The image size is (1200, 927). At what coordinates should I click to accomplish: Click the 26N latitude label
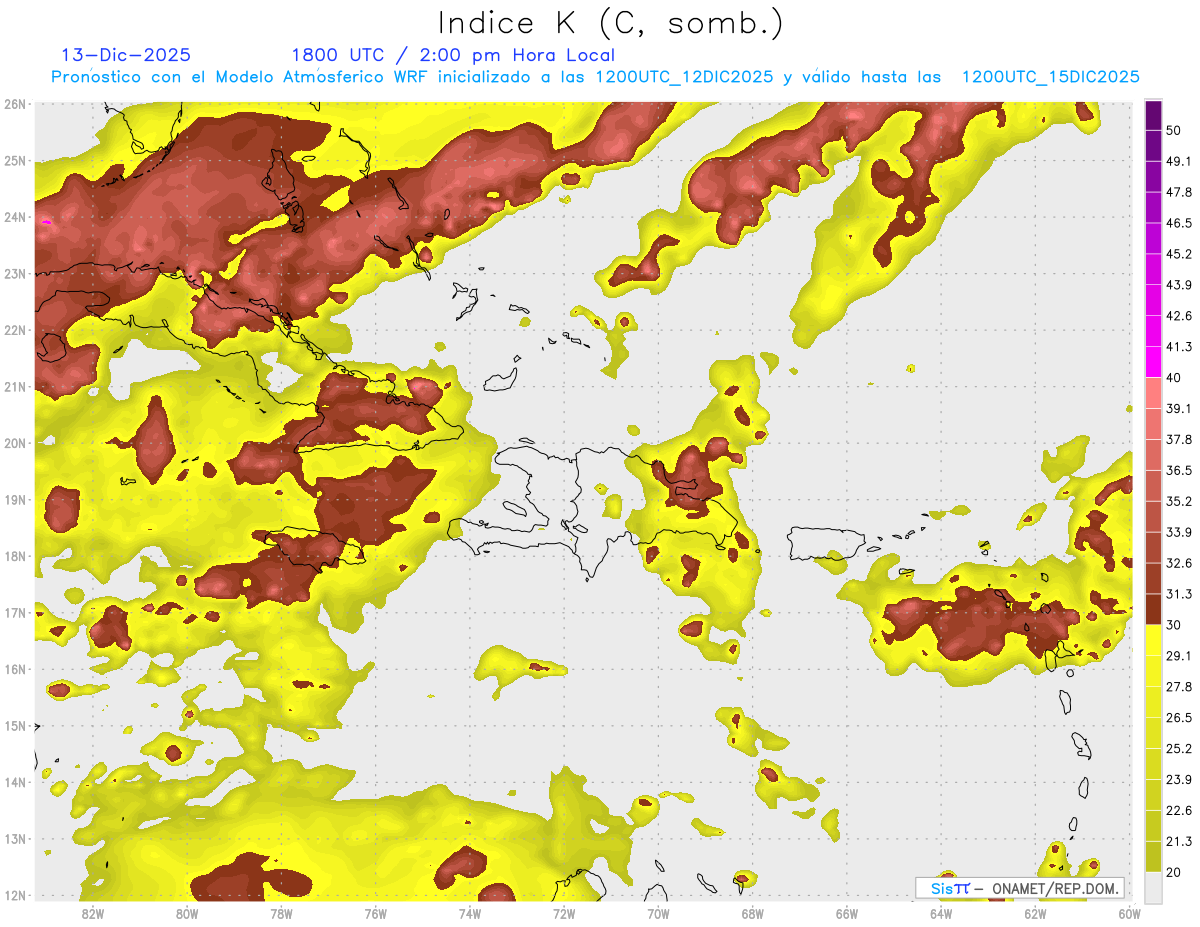[15, 104]
